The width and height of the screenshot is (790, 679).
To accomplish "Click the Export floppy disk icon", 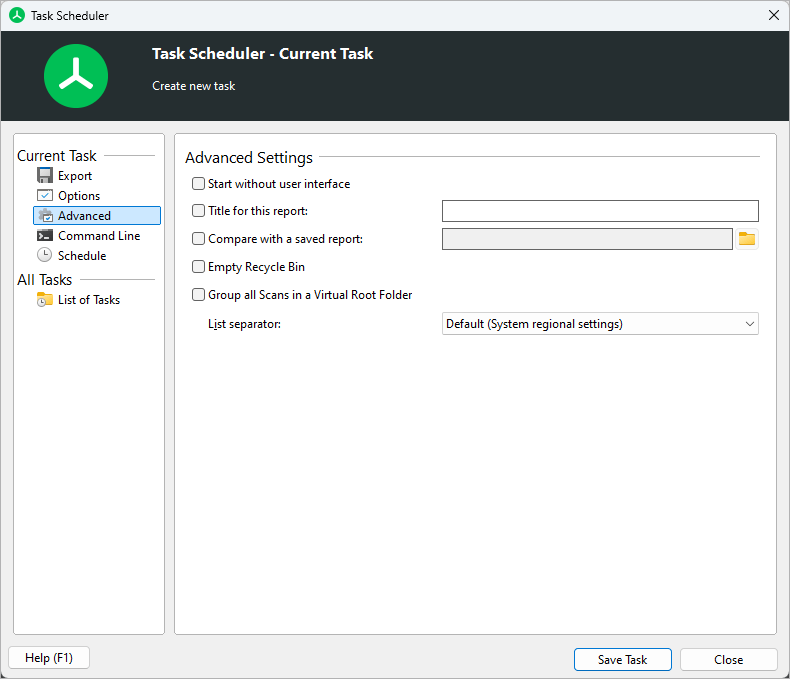I will 45,176.
